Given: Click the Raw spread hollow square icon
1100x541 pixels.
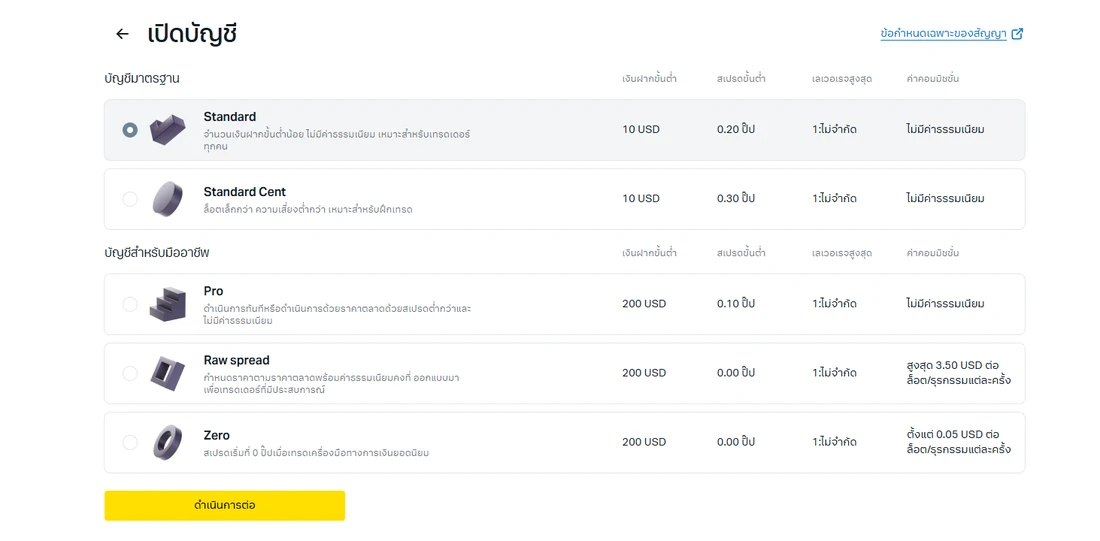Looking at the screenshot, I should click(168, 373).
